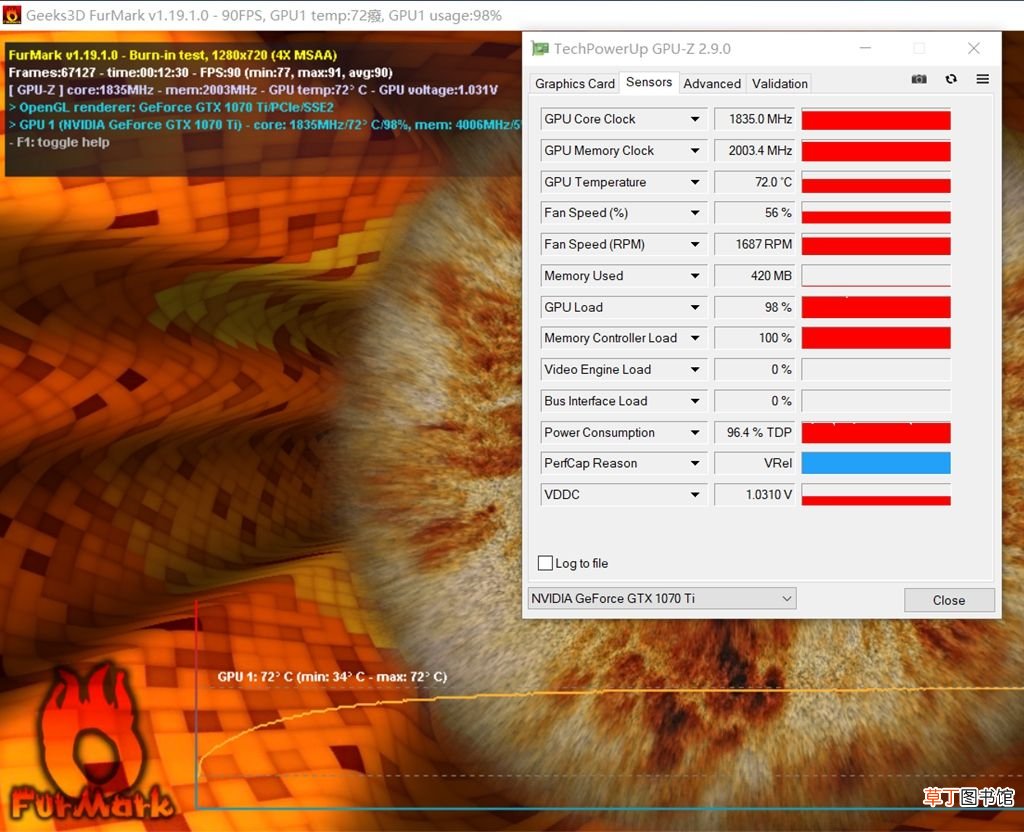The width and height of the screenshot is (1024, 832).
Task: Click the GPU Core Clock red graph bar
Action: click(x=876, y=120)
